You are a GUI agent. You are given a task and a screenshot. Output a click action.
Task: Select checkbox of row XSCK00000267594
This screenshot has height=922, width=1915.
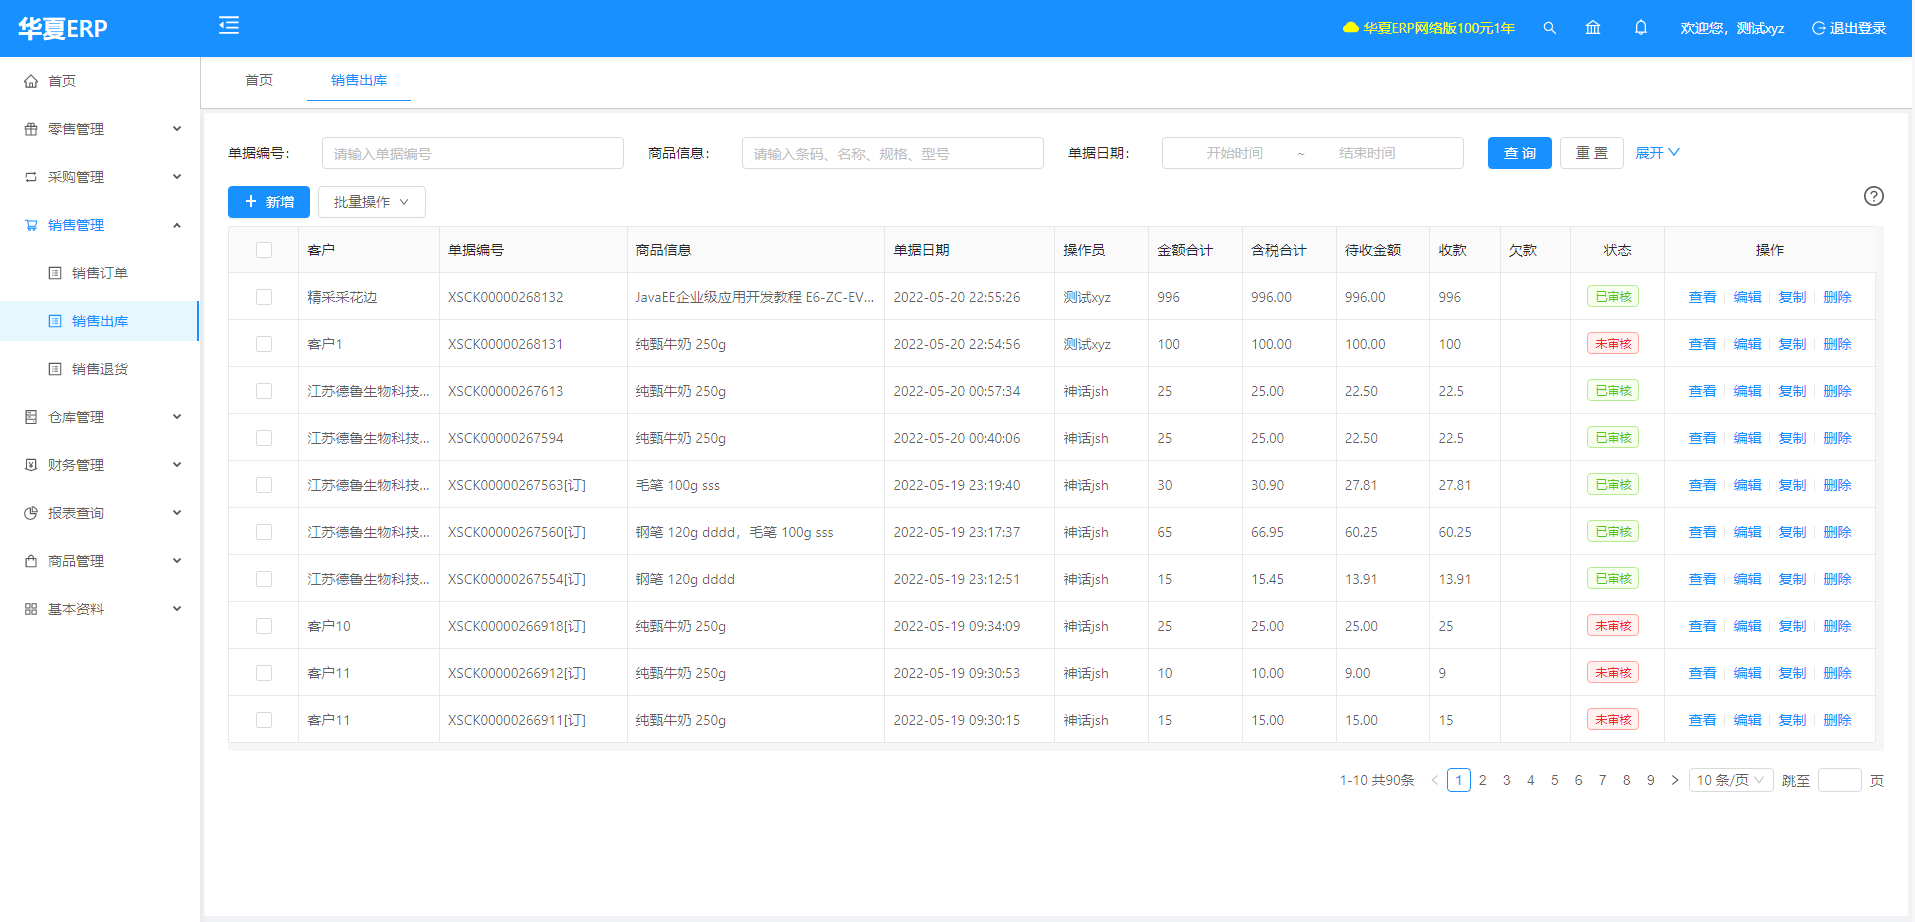point(264,438)
